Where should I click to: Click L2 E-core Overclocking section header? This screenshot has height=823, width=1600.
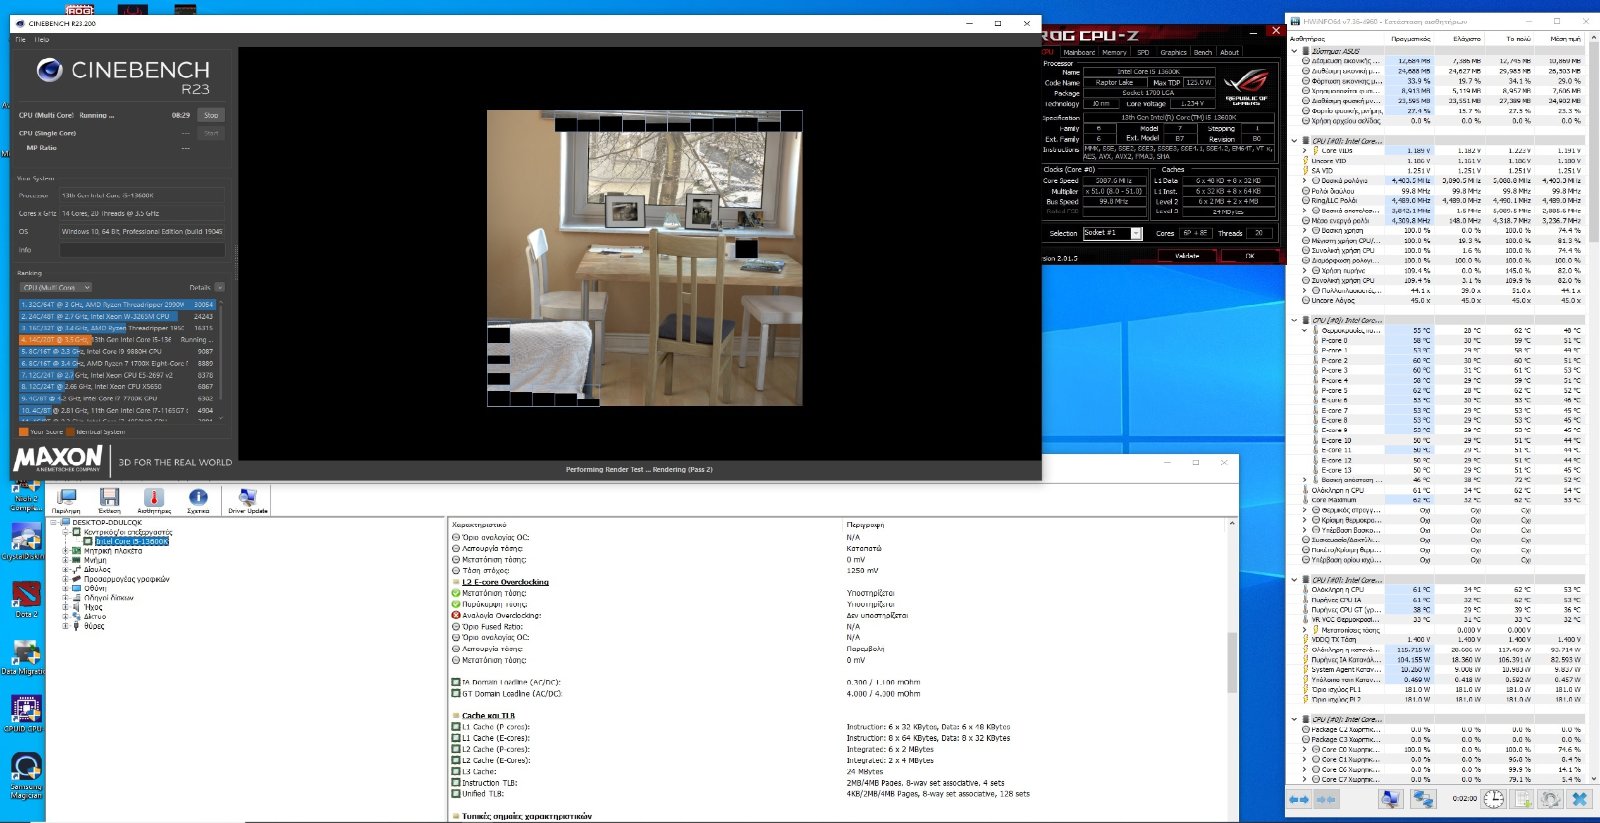505,582
